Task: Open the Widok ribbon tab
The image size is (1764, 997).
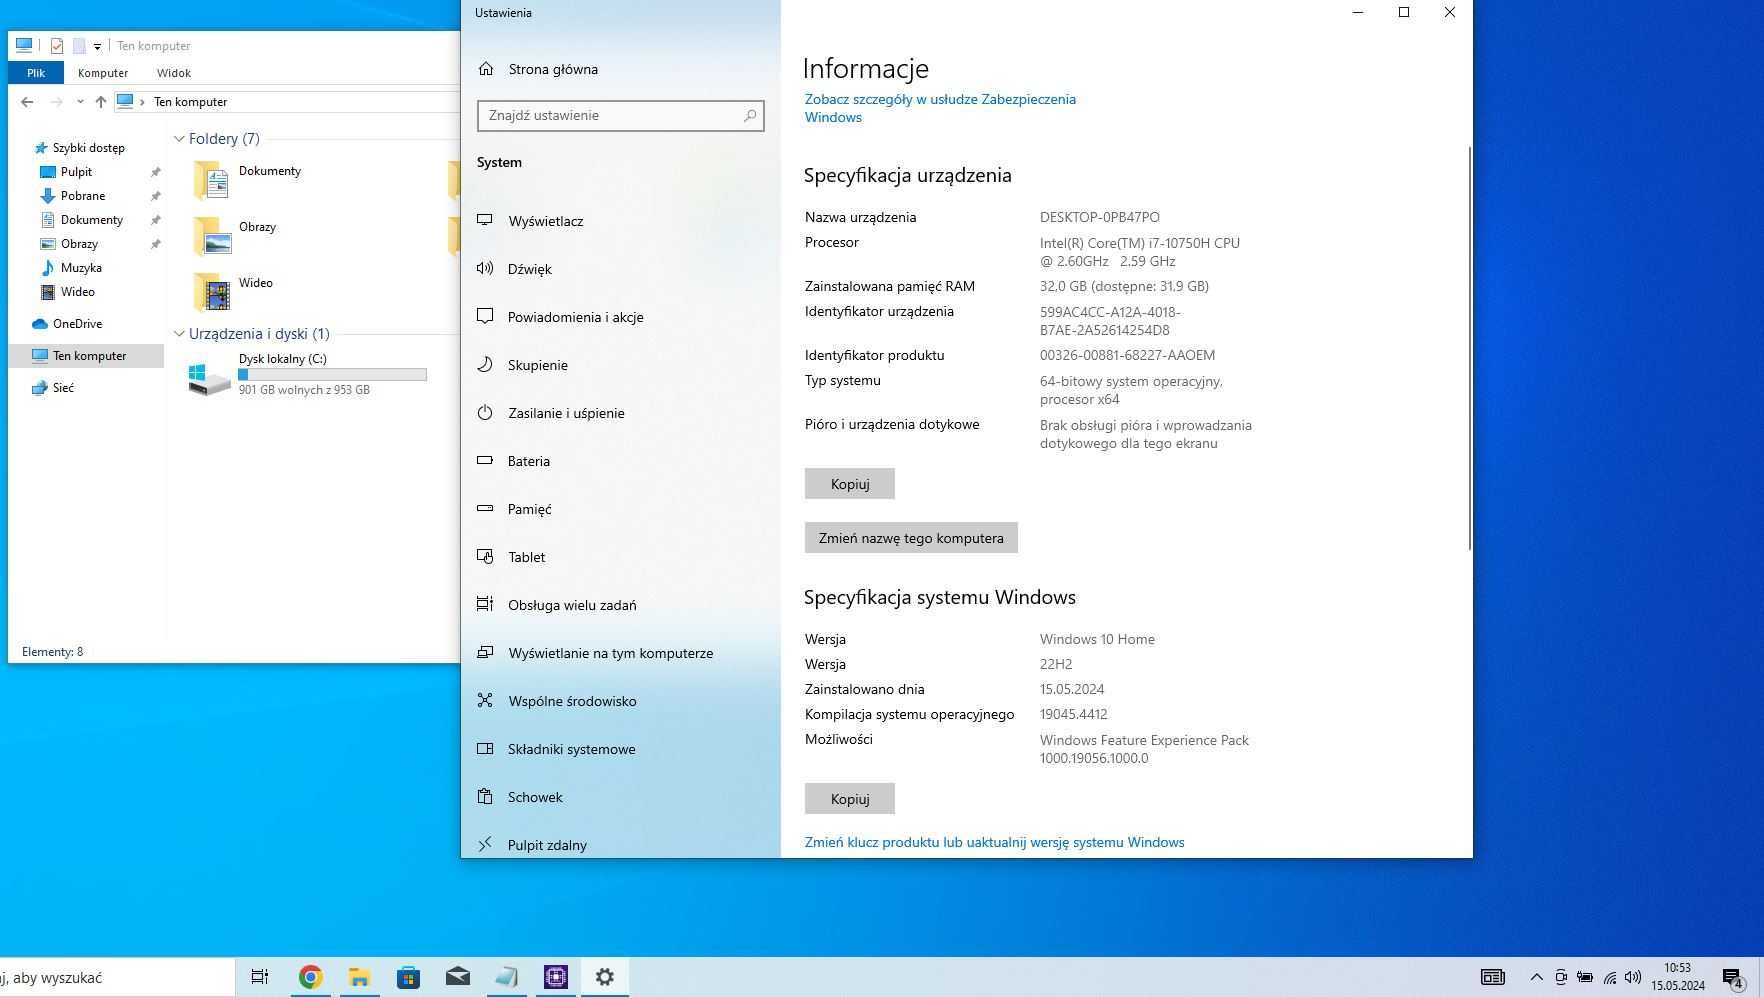Action: pyautogui.click(x=174, y=73)
